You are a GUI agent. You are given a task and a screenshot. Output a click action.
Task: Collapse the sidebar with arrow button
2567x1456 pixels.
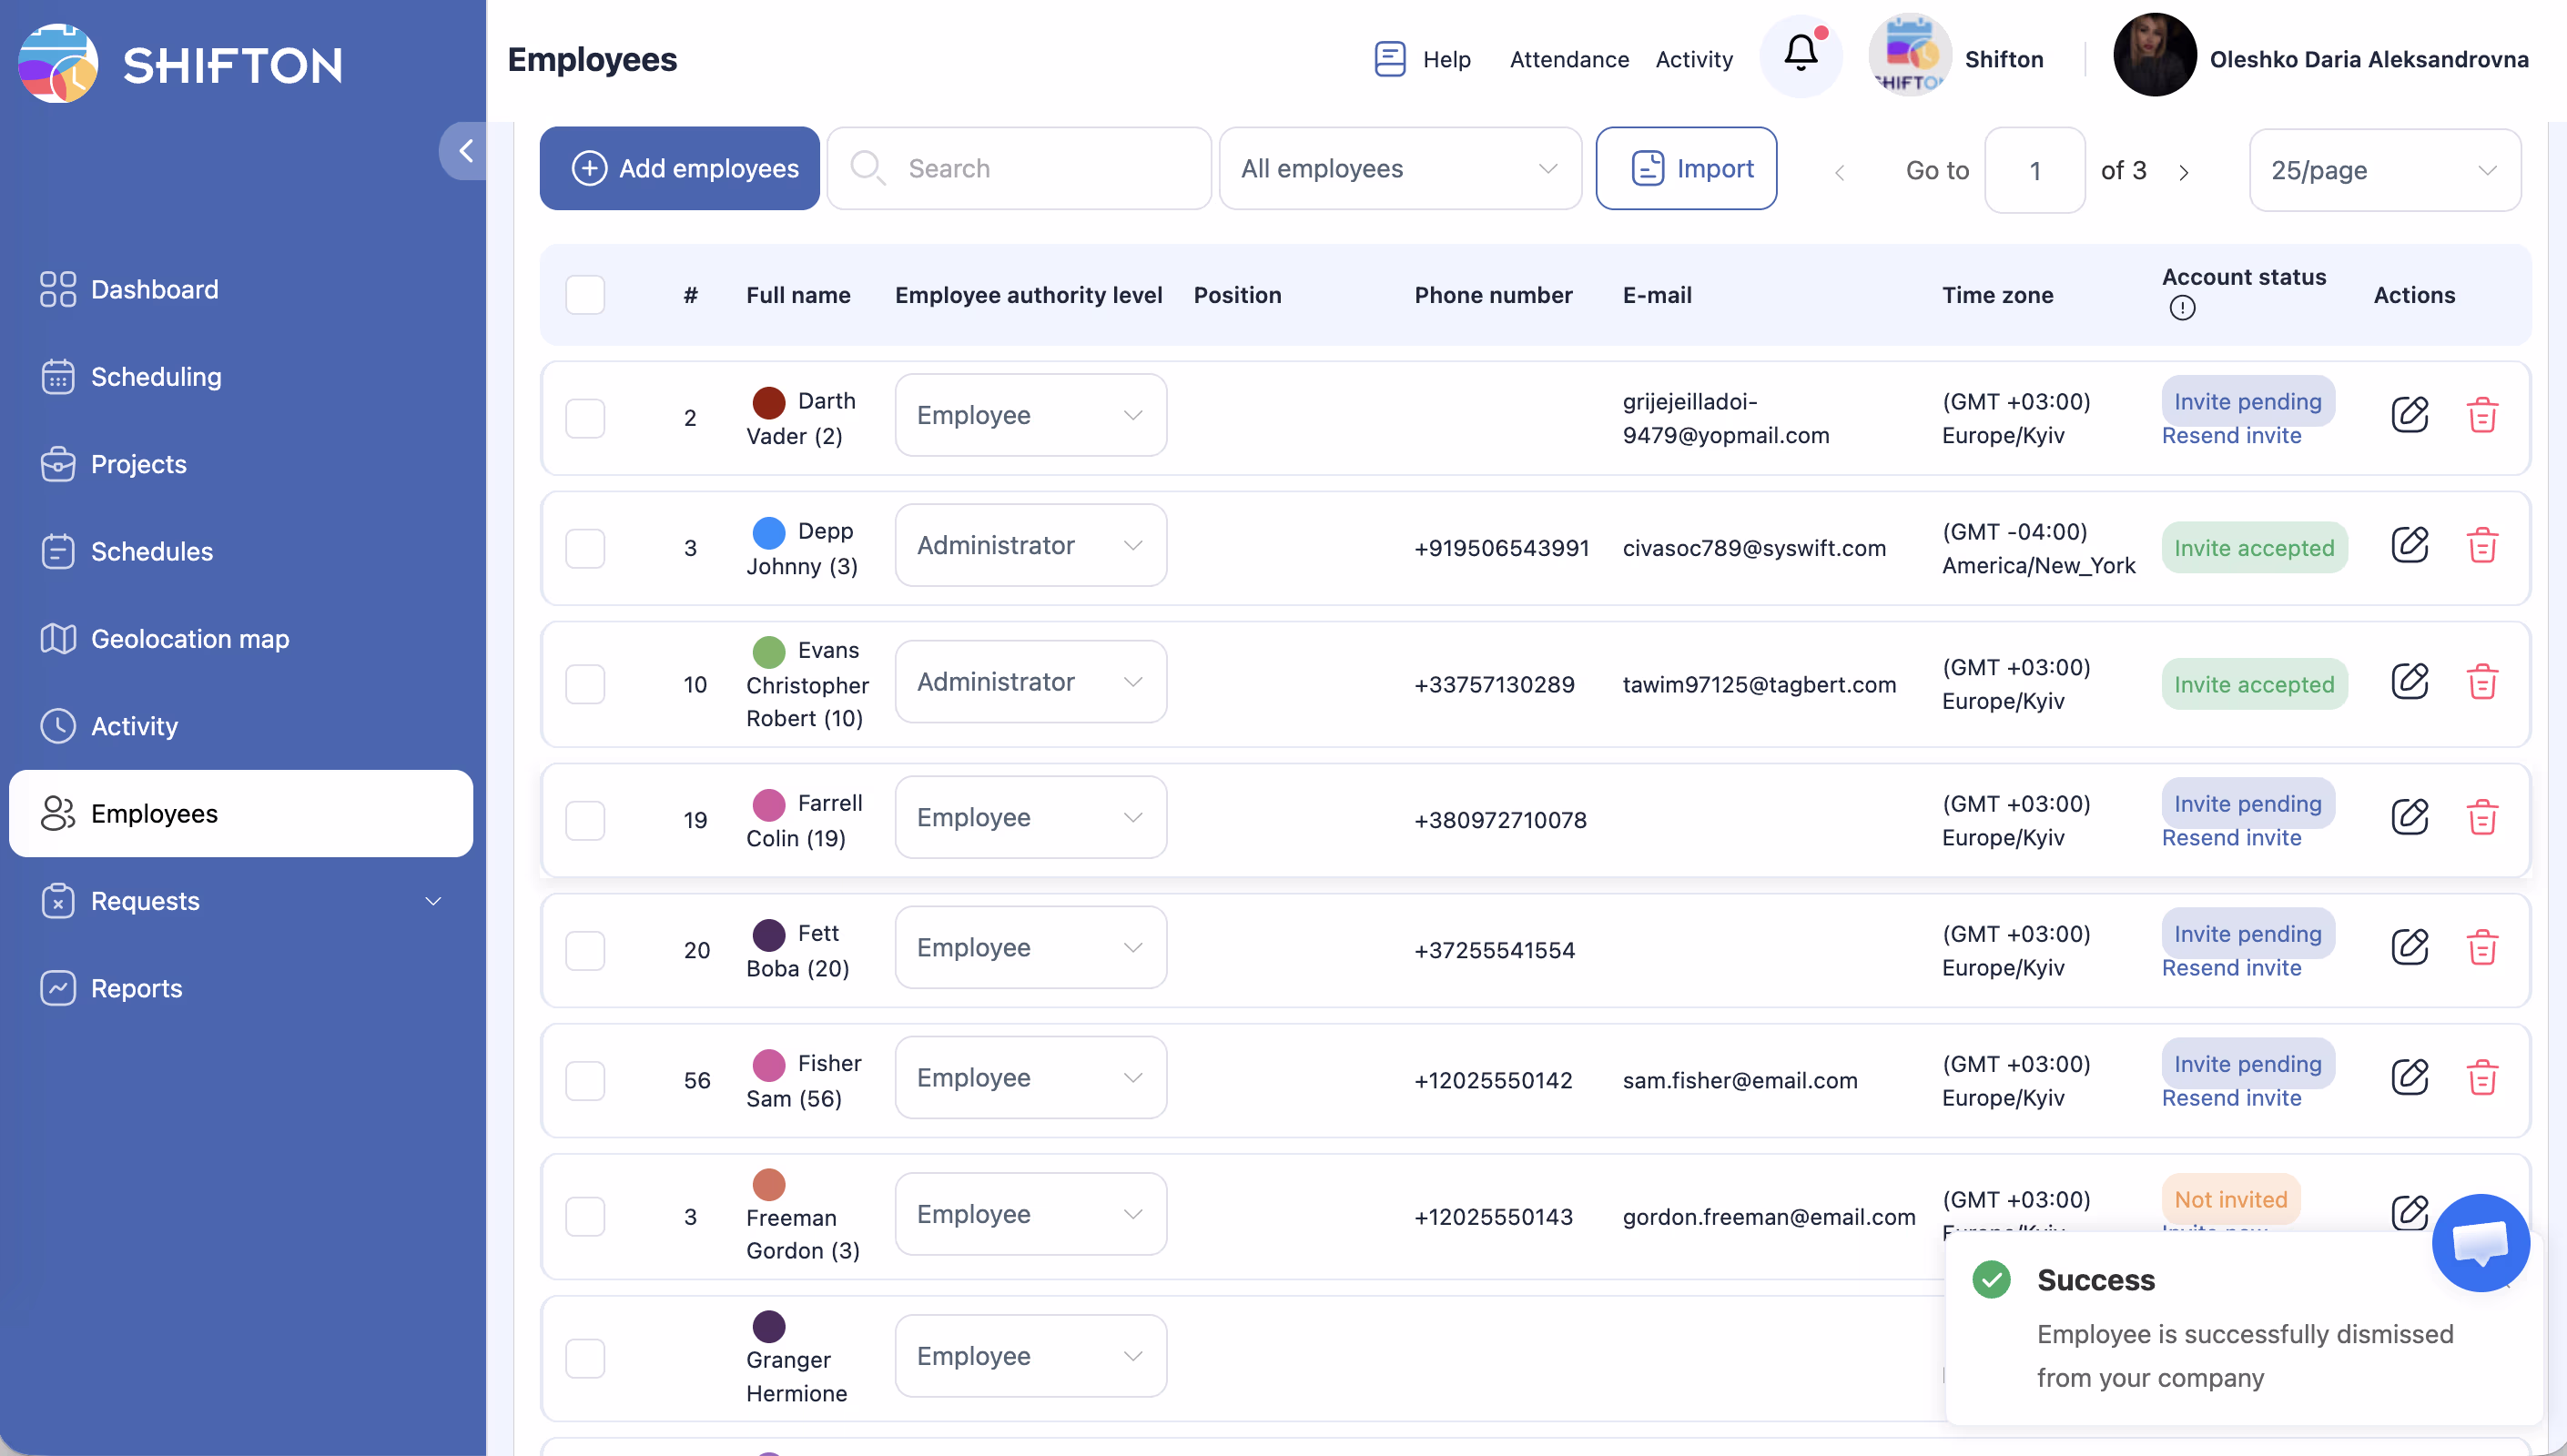465,151
